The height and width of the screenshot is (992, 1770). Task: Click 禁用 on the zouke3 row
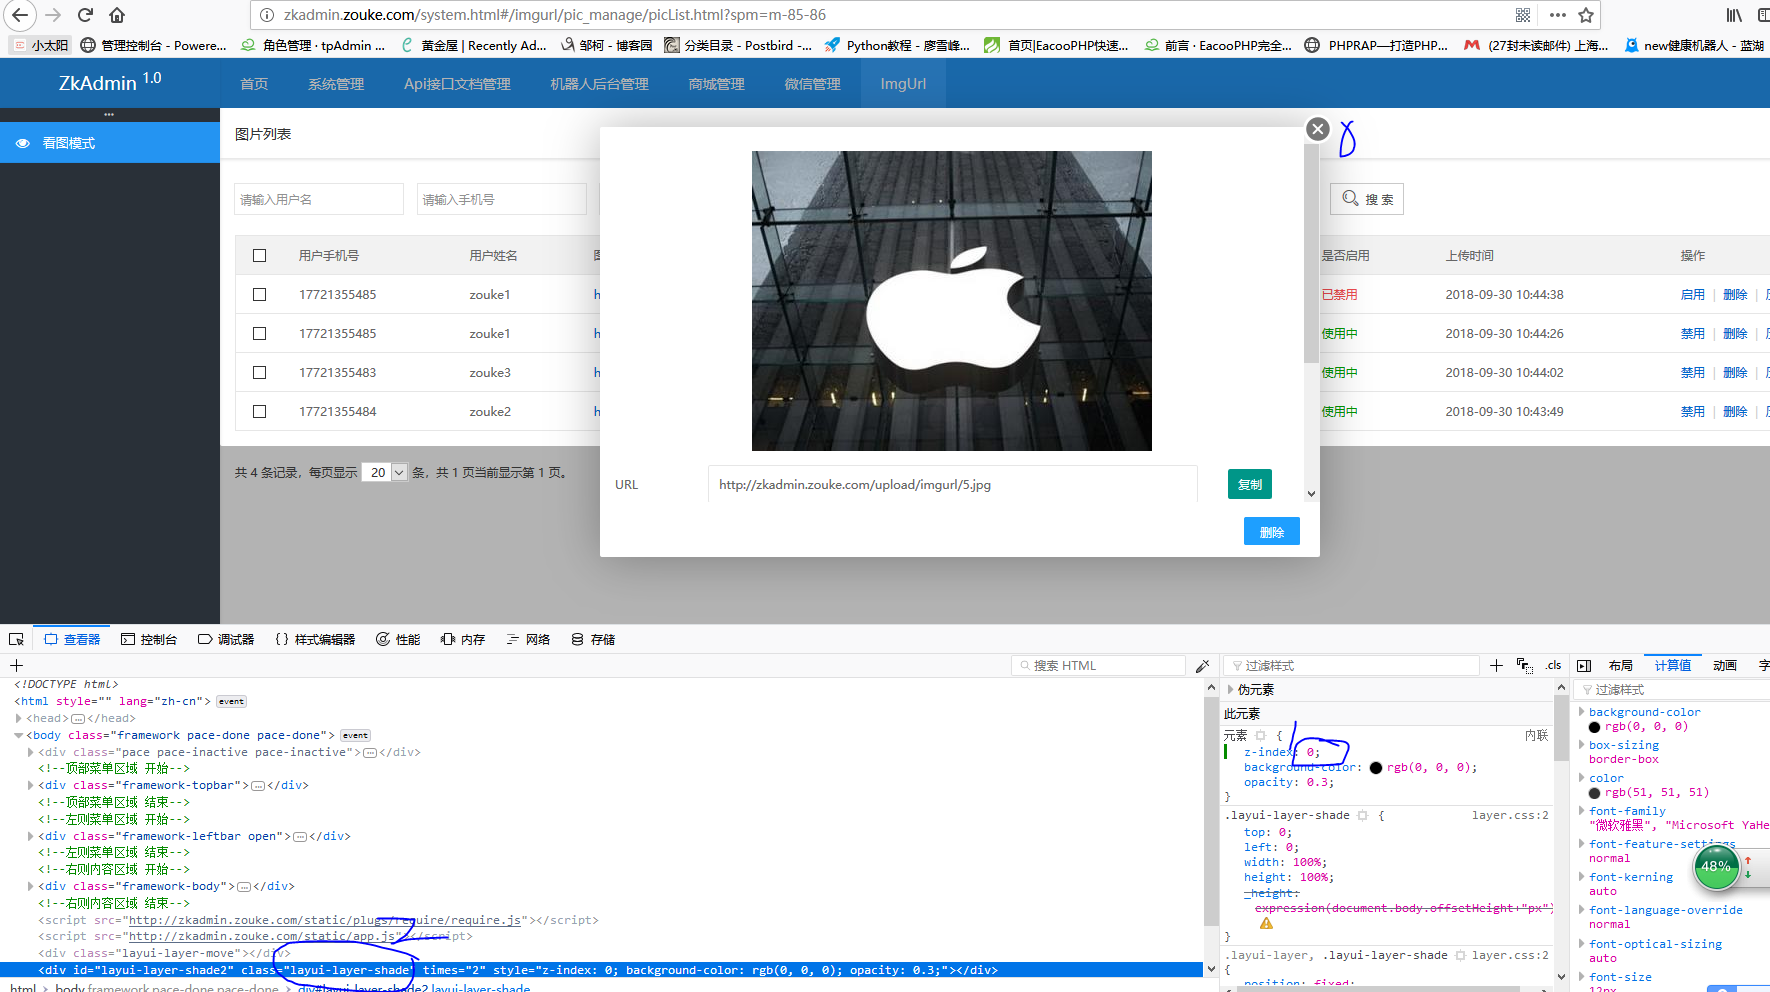point(1693,372)
